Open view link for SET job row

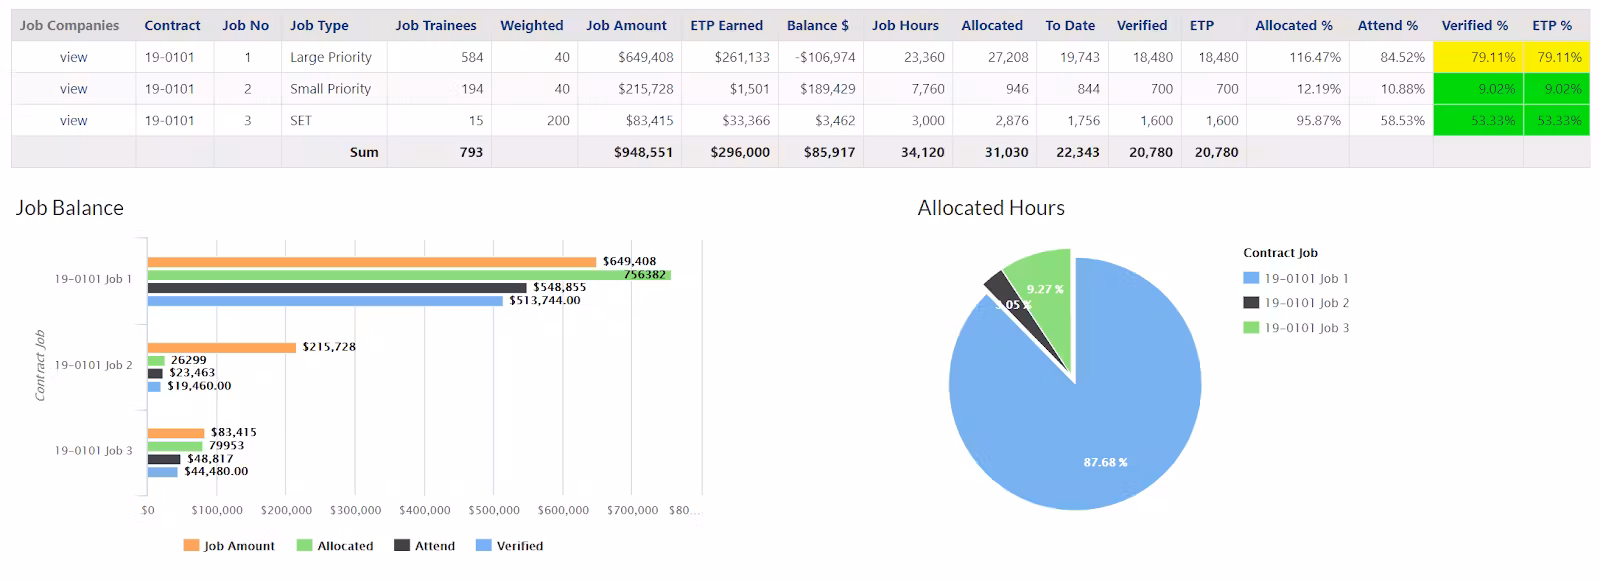(x=73, y=121)
